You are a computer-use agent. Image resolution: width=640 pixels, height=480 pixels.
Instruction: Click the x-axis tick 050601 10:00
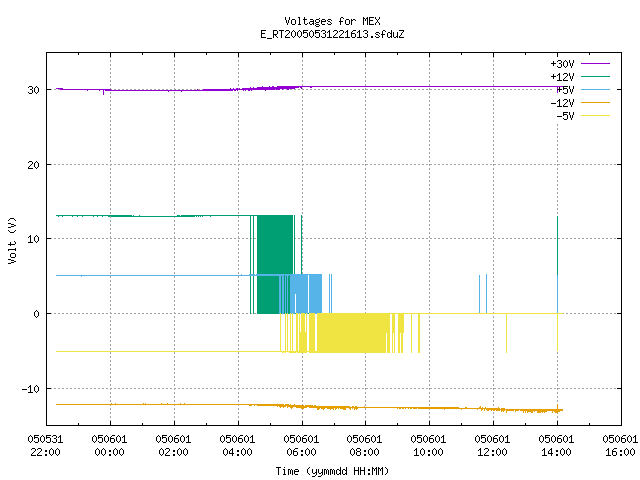coord(428,446)
